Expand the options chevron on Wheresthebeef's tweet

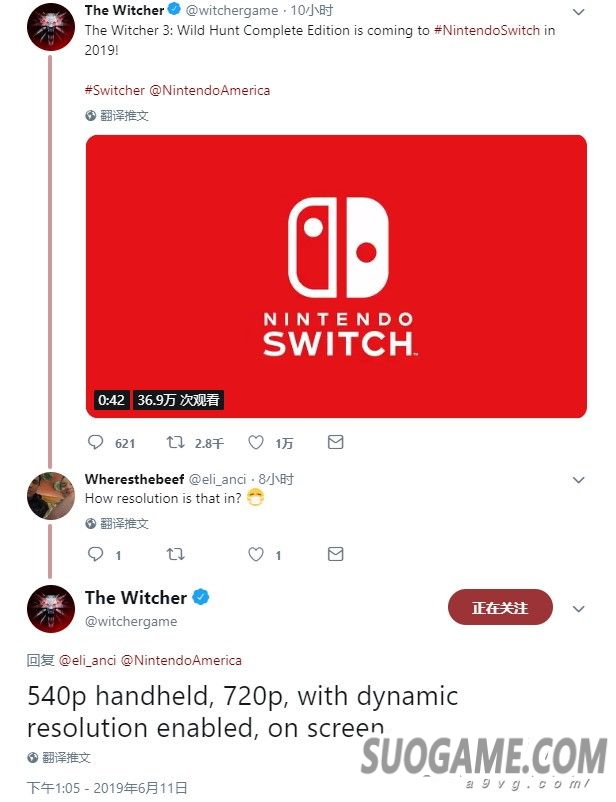click(x=578, y=480)
